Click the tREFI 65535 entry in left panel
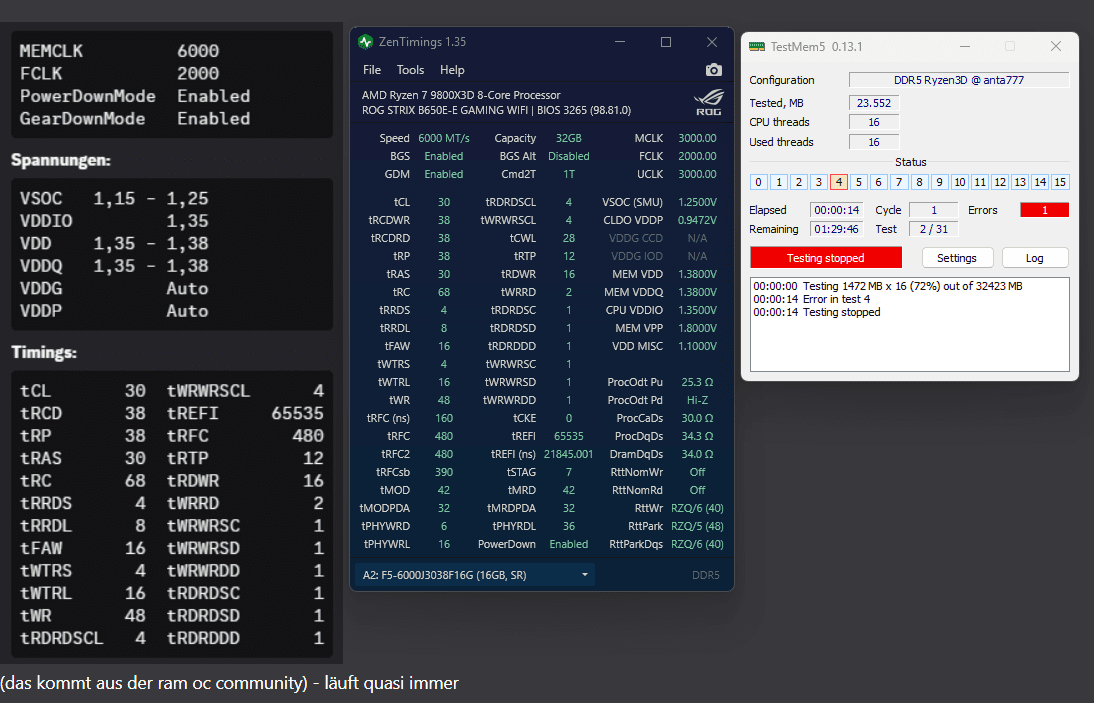1094x703 pixels. [245, 414]
